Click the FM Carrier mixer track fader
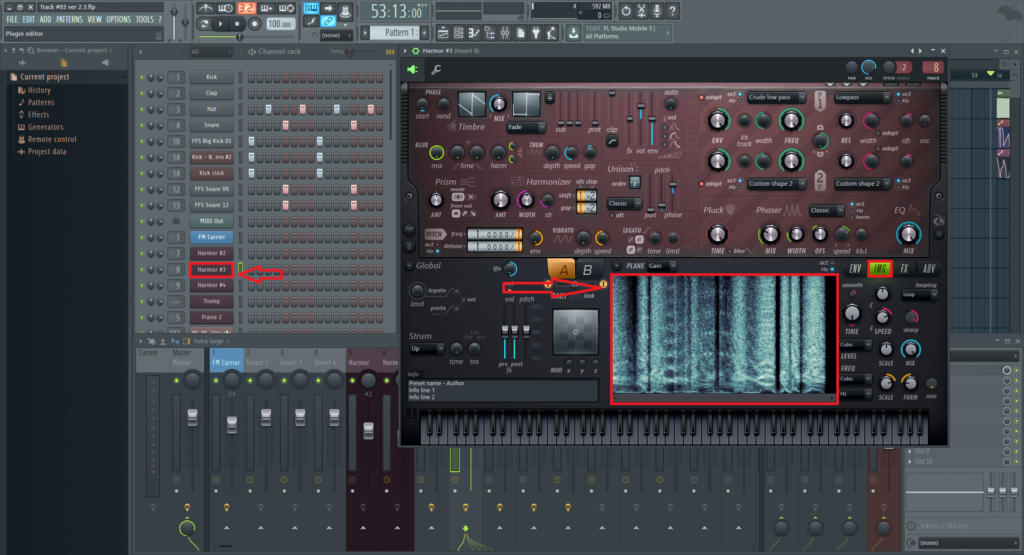 pos(232,424)
